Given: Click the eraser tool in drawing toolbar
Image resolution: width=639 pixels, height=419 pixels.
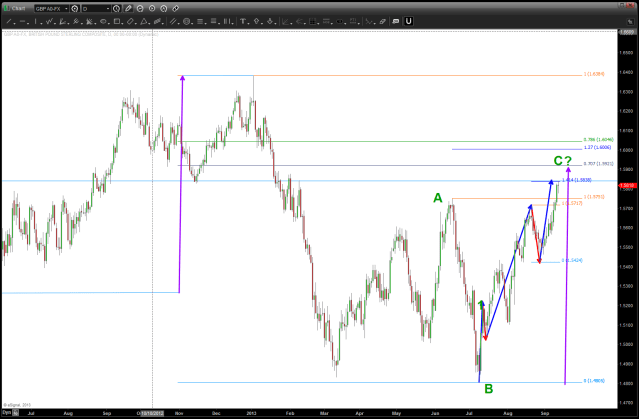Looking at the screenshot, I should (x=382, y=21).
